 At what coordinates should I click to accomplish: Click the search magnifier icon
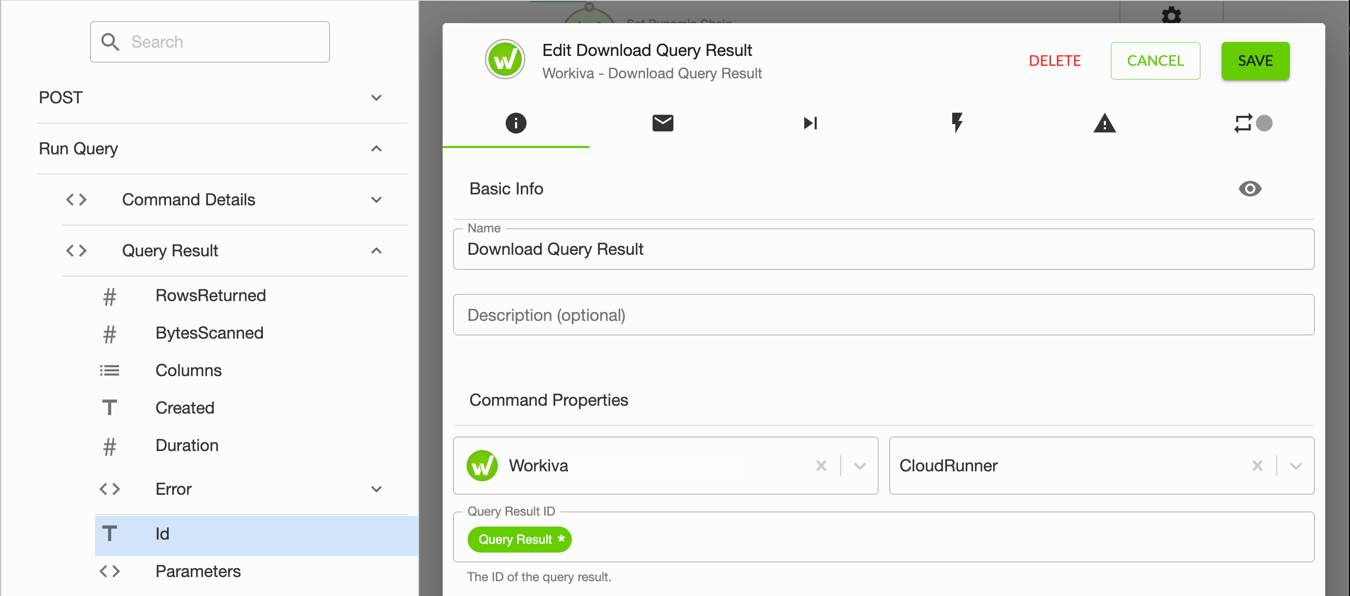tap(111, 42)
